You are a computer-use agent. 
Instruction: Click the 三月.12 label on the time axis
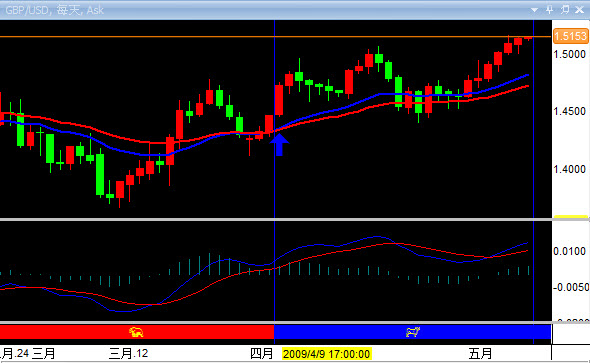click(129, 354)
